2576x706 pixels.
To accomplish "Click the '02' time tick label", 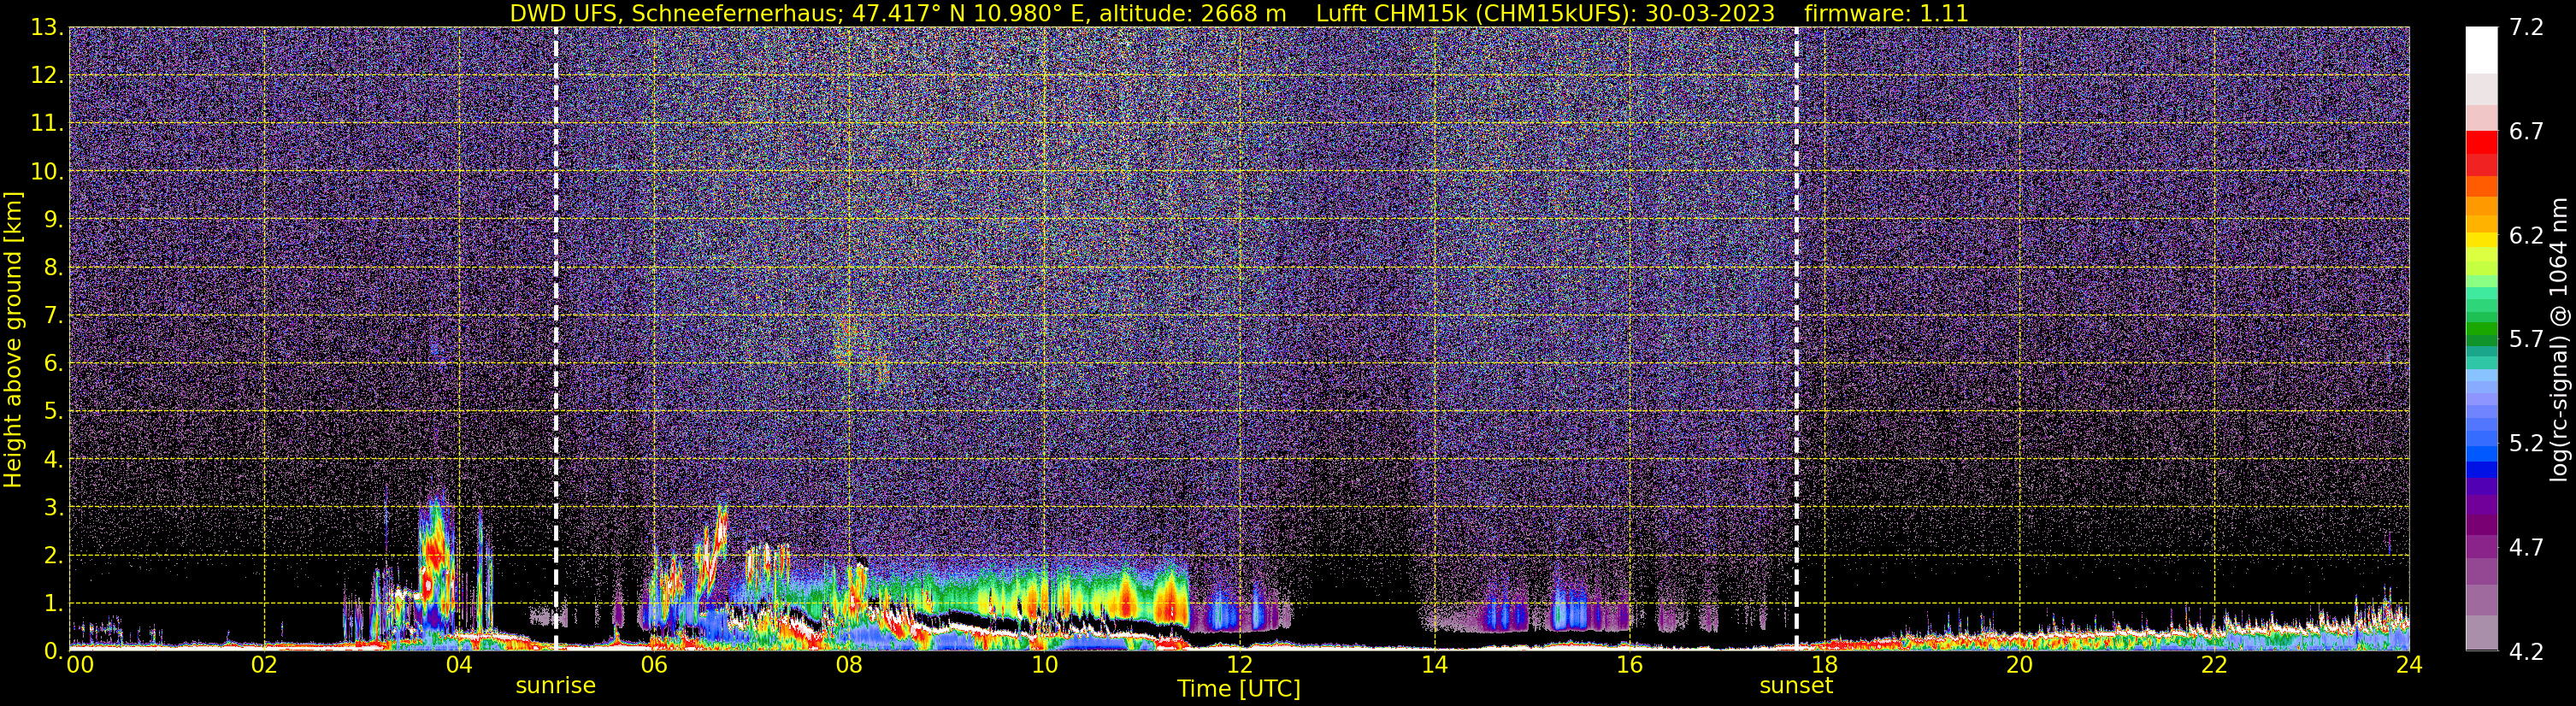I will point(264,666).
